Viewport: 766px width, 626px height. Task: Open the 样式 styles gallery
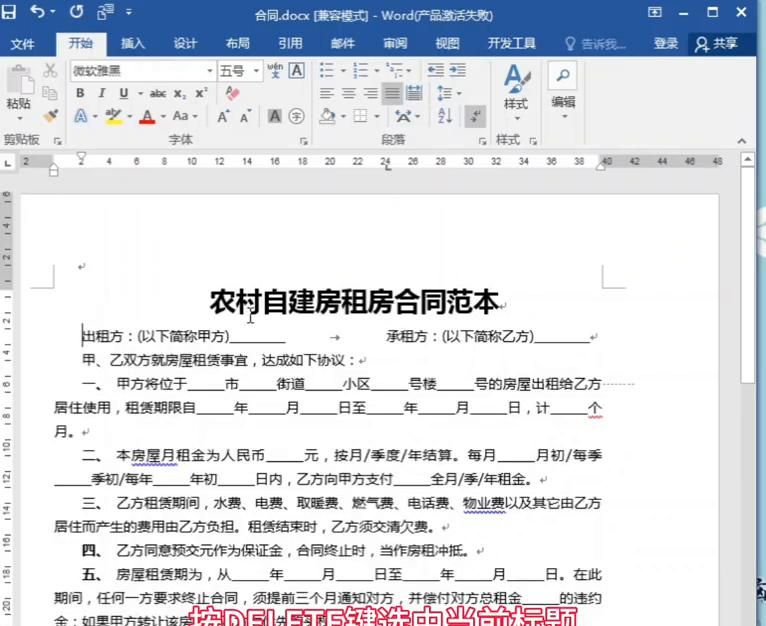coord(516,93)
